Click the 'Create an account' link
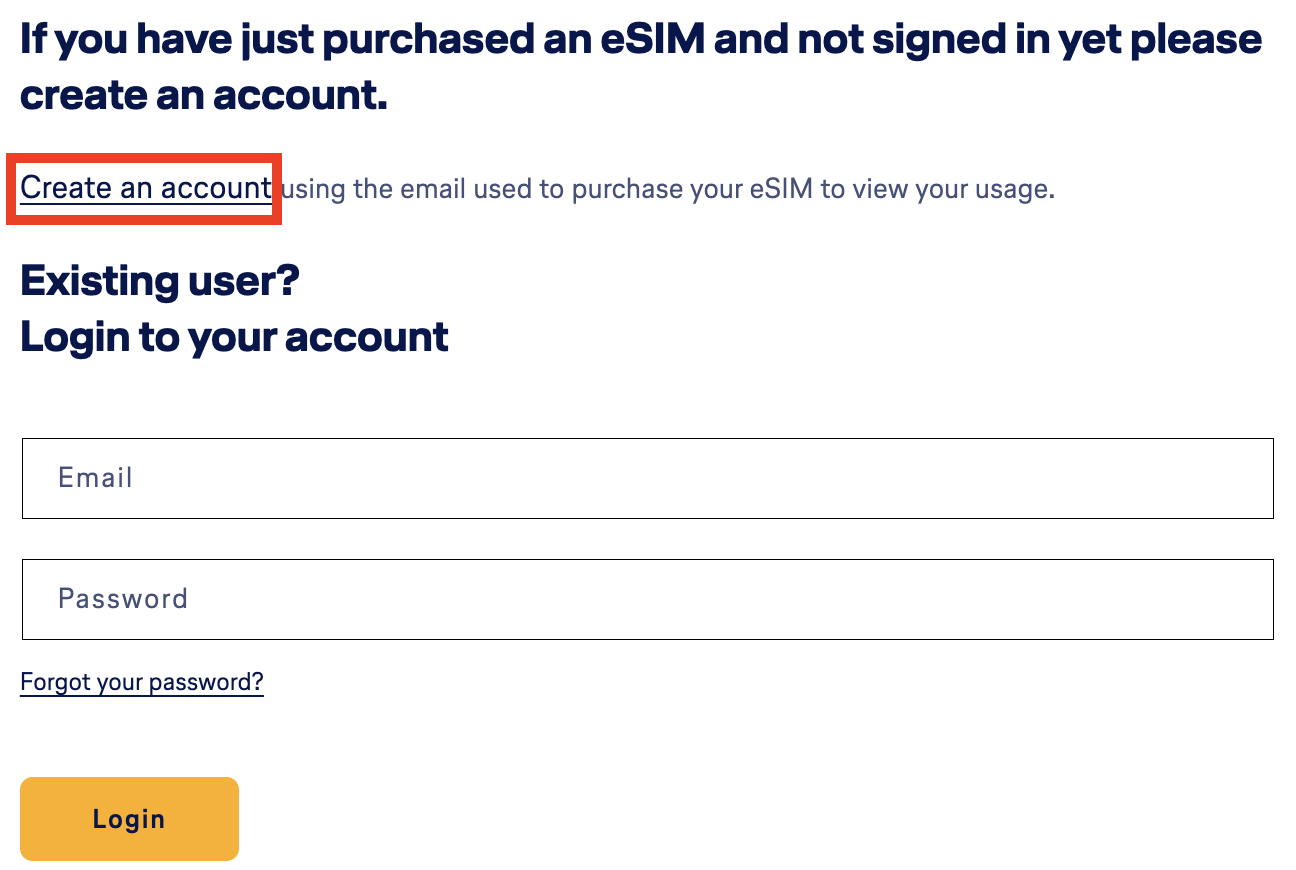1296x870 pixels. pyautogui.click(x=145, y=188)
